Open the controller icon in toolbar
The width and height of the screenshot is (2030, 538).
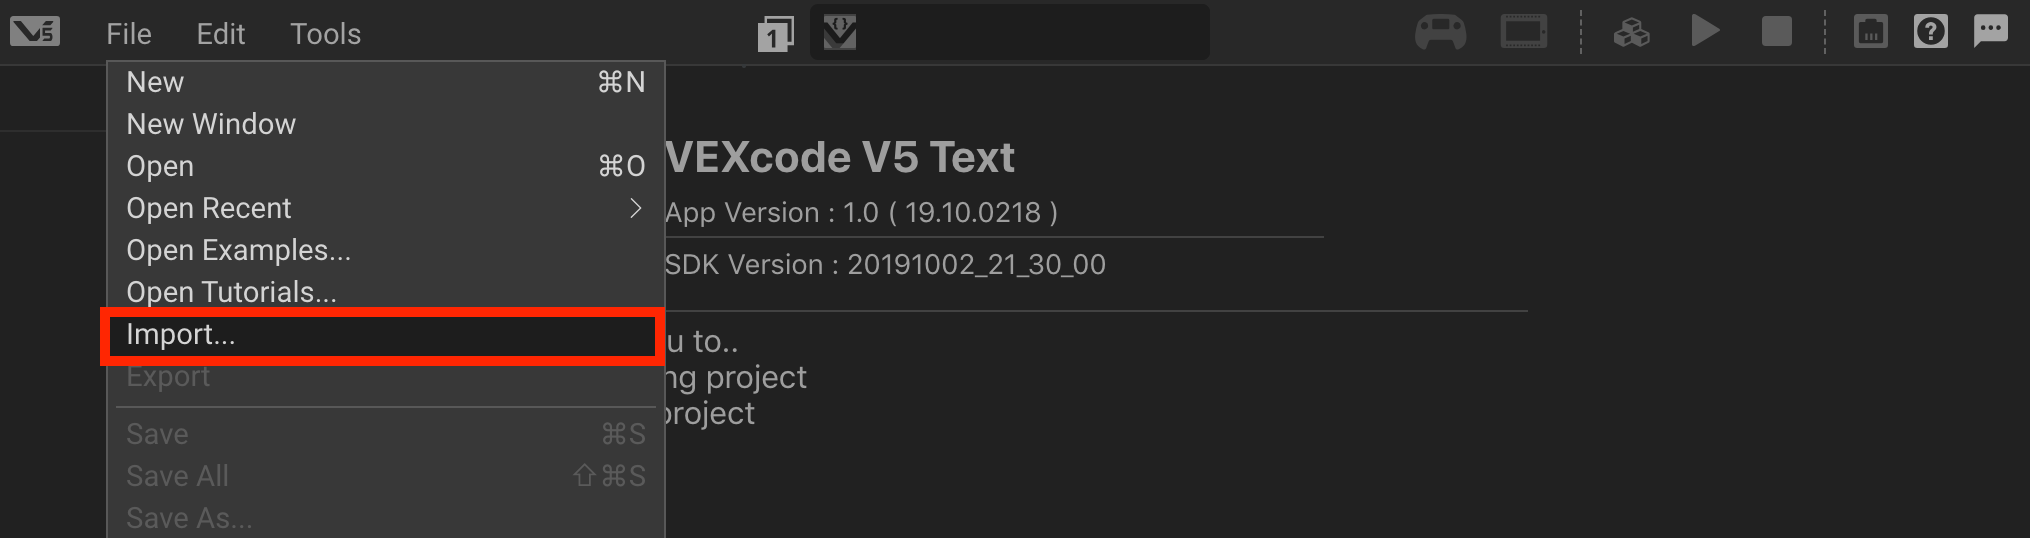point(1440,32)
